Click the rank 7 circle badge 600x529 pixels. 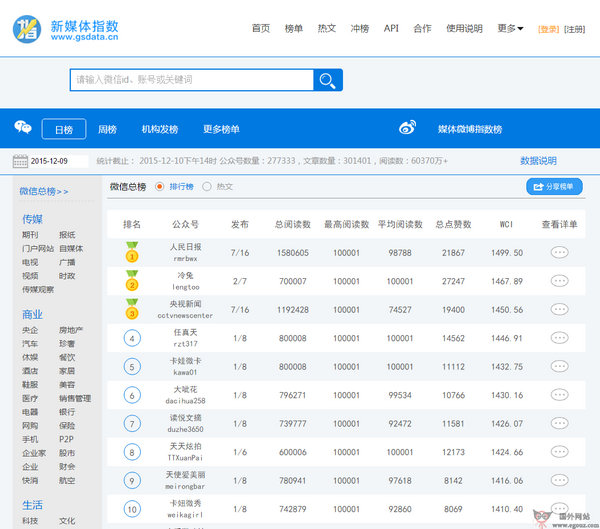click(x=132, y=424)
